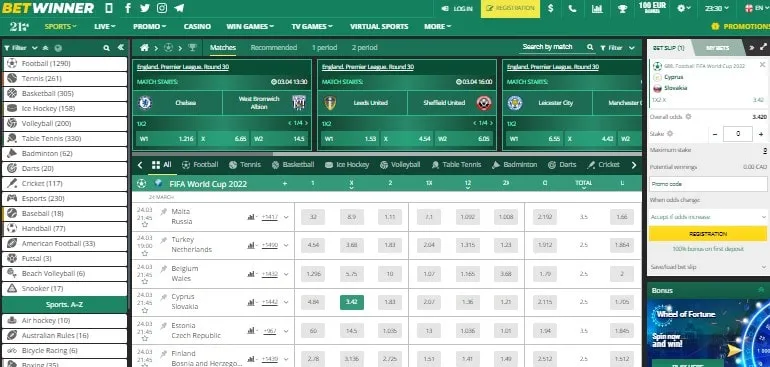Image resolution: width=770 pixels, height=367 pixels.
Task: Click the yellow REGISTRATION button in bet slip
Action: [708, 234]
